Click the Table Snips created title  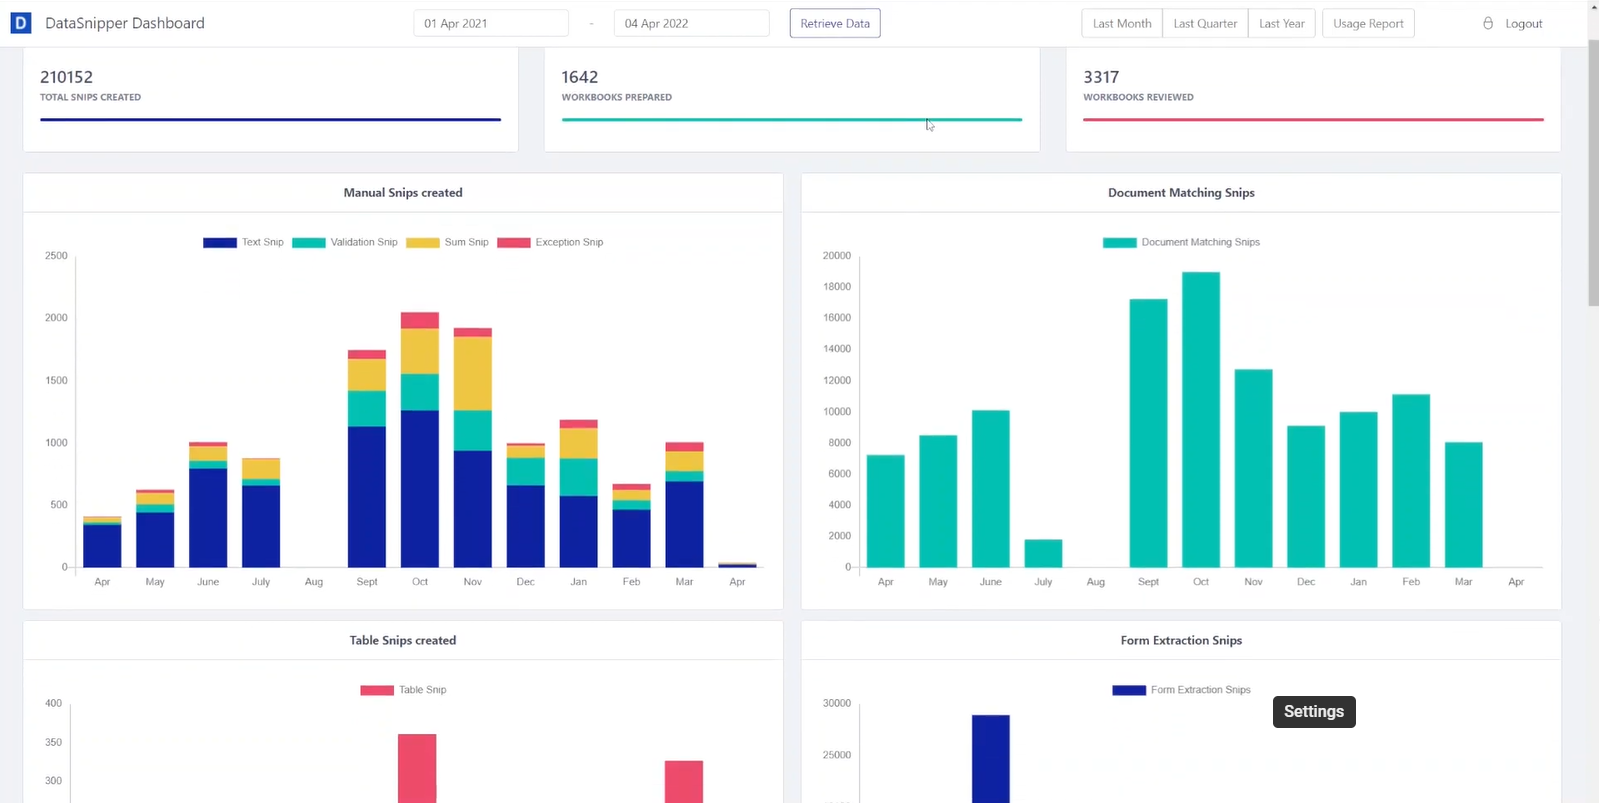pos(403,641)
